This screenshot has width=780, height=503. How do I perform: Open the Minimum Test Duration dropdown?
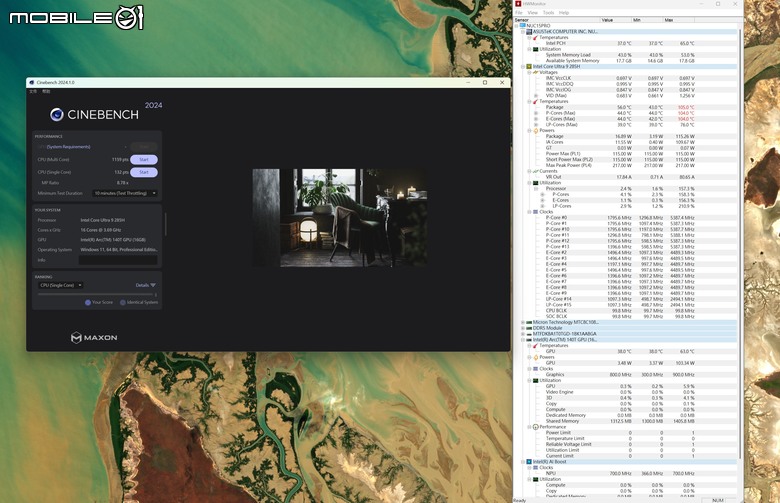125,193
